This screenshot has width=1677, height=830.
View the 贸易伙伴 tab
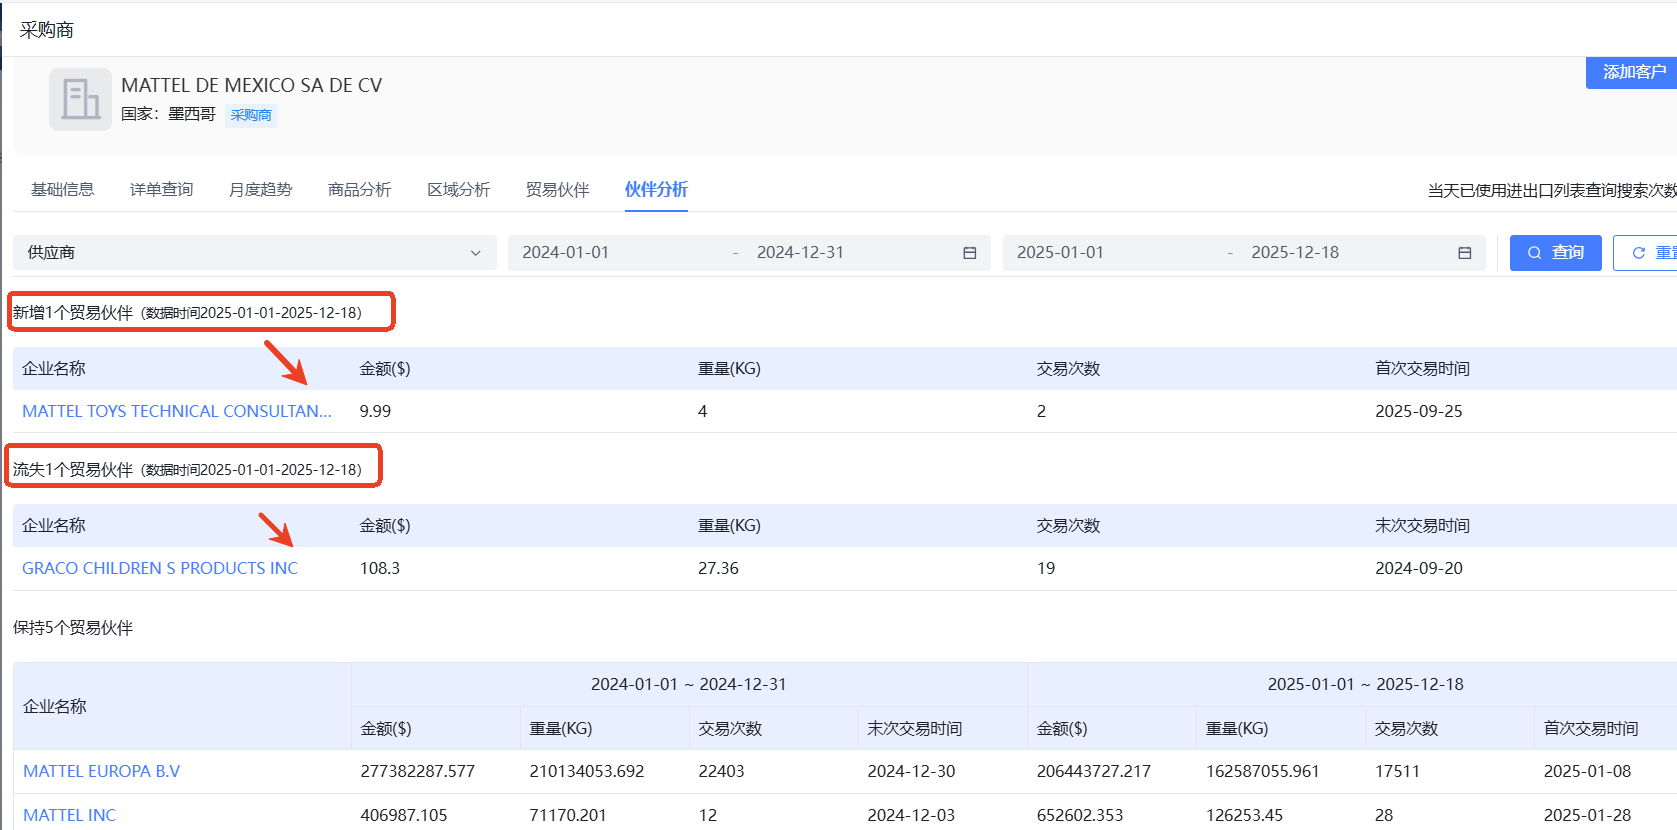(557, 189)
